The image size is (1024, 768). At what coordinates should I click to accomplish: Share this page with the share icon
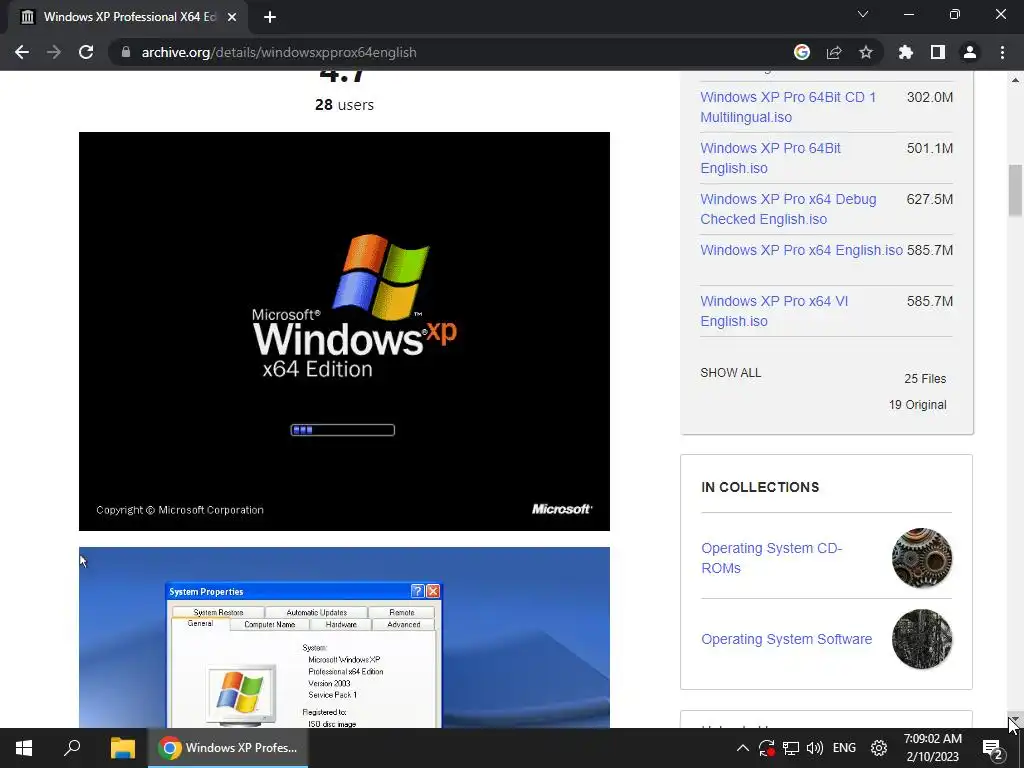pos(834,52)
